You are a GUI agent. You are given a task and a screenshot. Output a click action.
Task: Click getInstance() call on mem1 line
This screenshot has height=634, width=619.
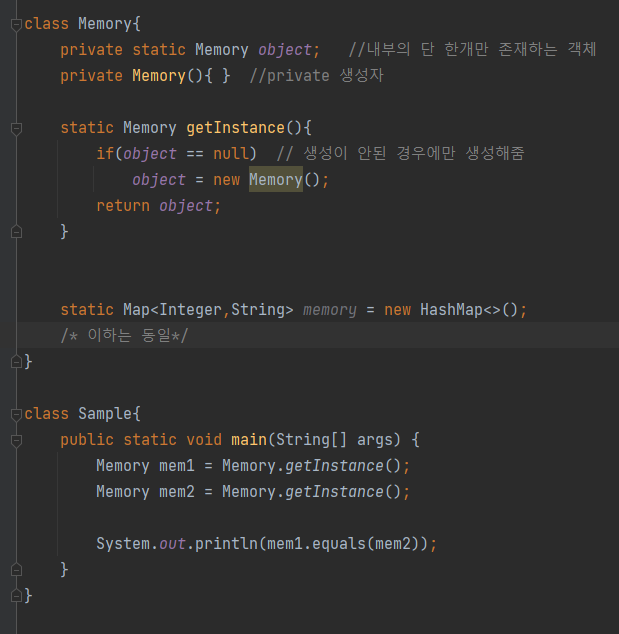pos(343,466)
